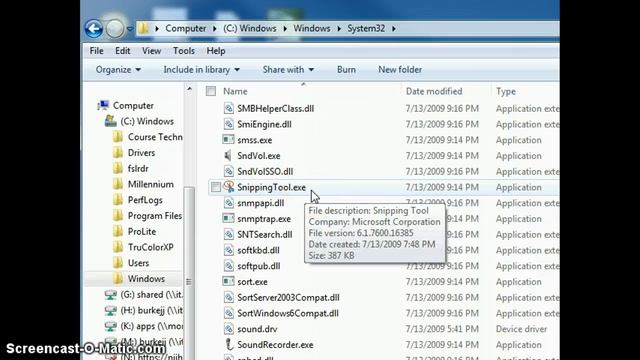Open the Edit menu
This screenshot has height=360, width=640.
tap(122, 51)
